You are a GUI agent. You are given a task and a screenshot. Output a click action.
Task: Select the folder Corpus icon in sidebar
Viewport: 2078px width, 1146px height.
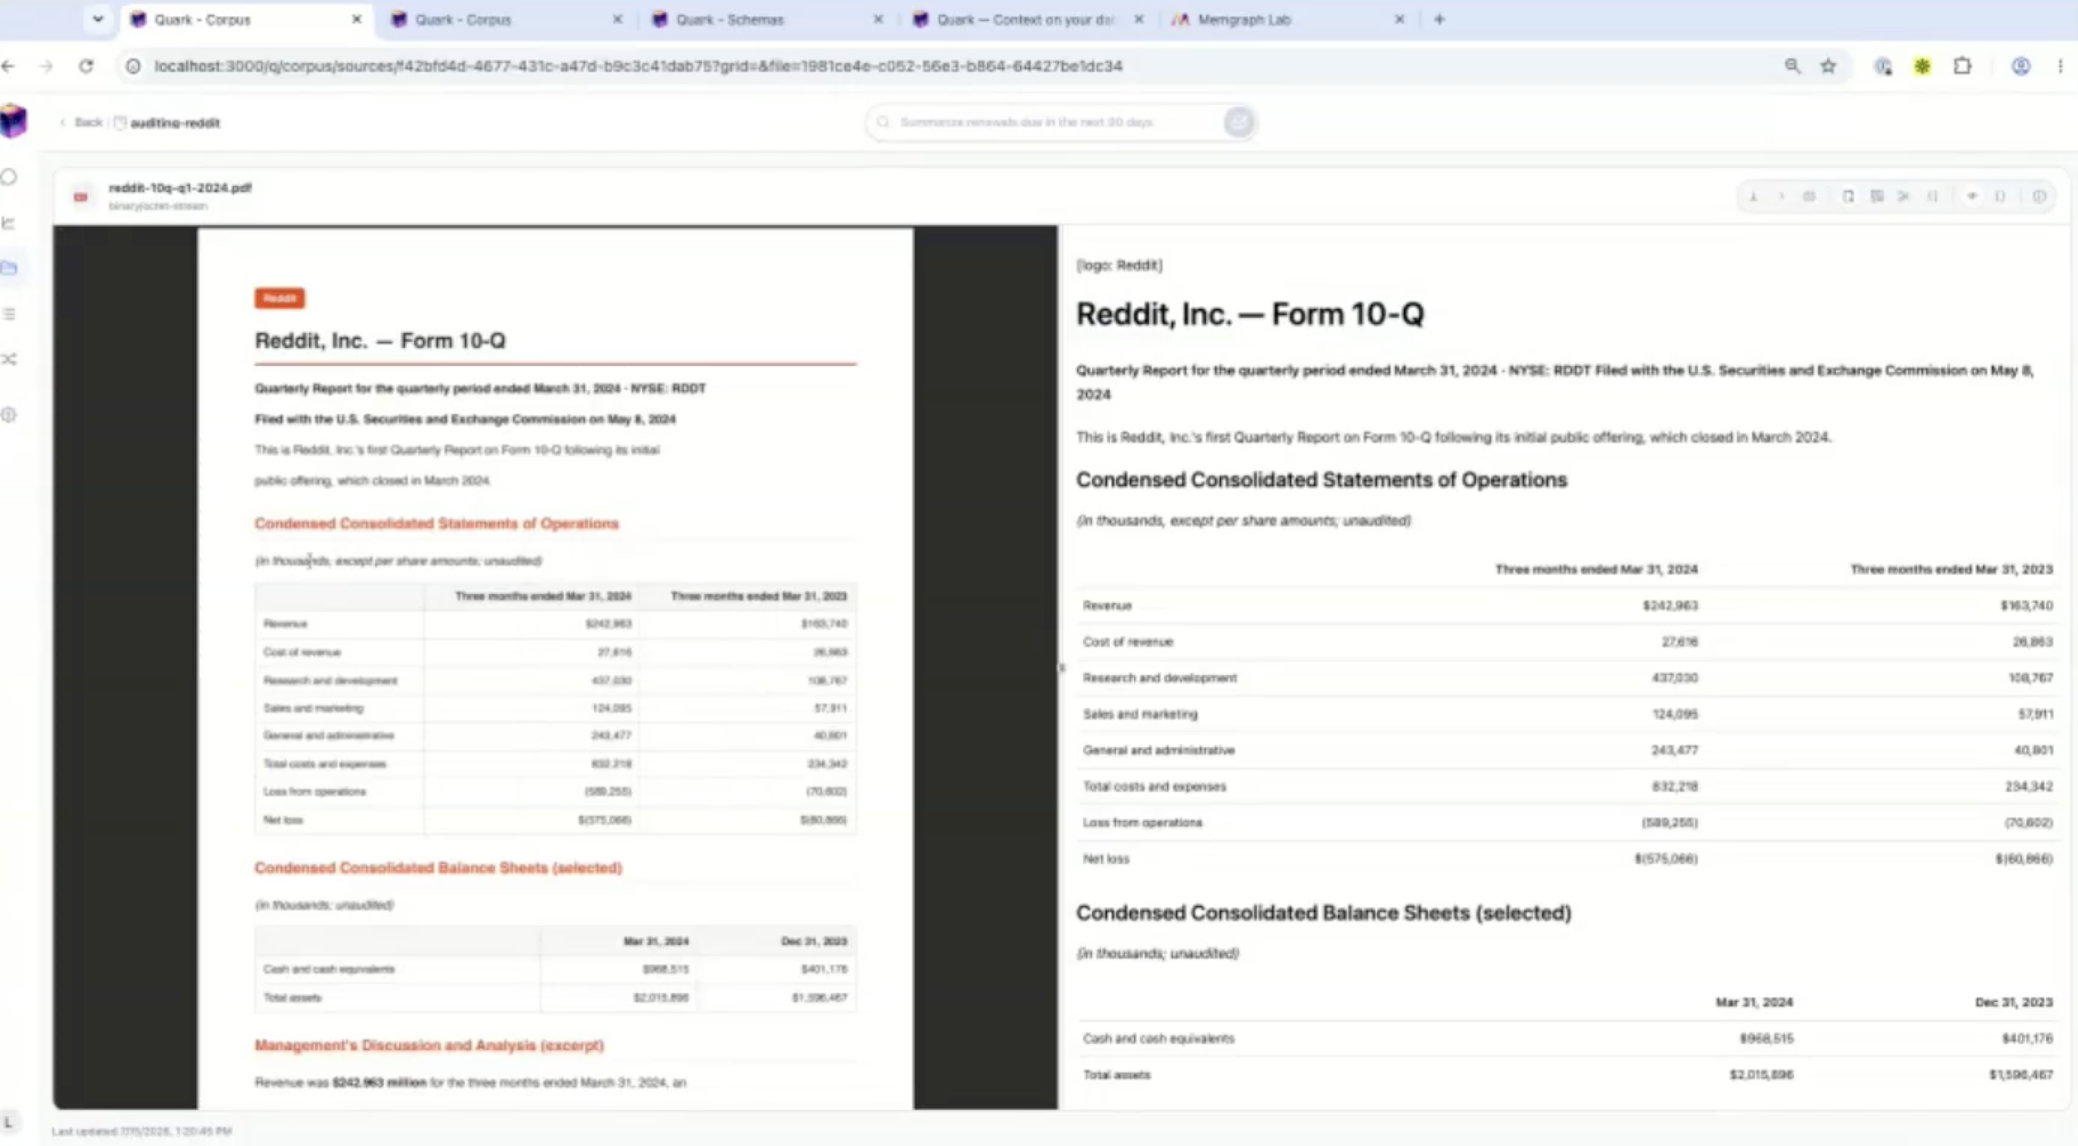click(9, 268)
